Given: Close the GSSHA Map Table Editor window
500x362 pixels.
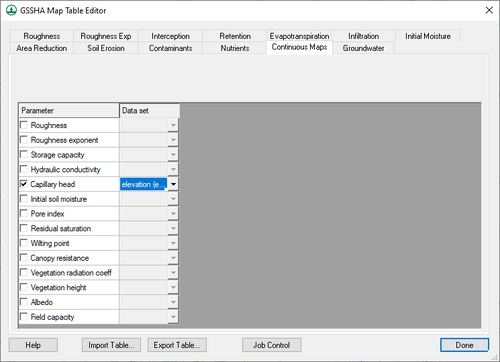Looking at the screenshot, I should (x=489, y=10).
